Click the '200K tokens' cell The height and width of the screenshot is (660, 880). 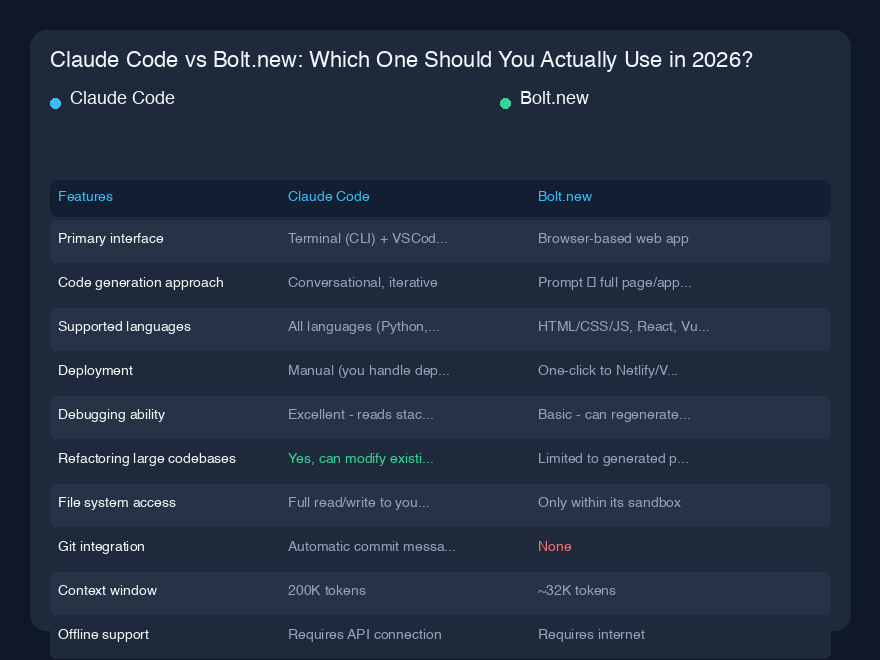327,590
